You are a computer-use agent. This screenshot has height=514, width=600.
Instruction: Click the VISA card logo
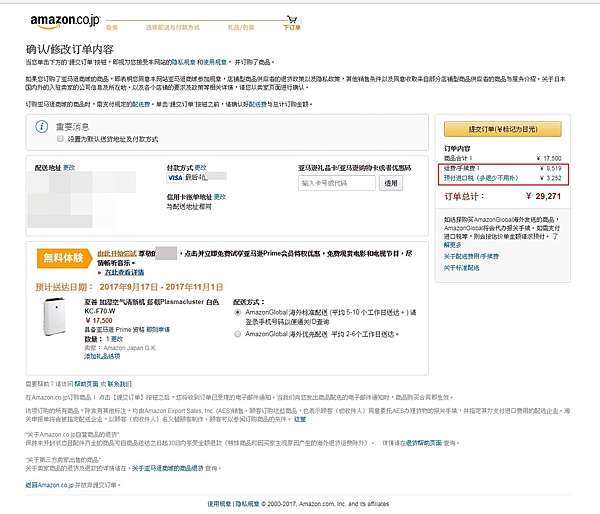(x=175, y=178)
